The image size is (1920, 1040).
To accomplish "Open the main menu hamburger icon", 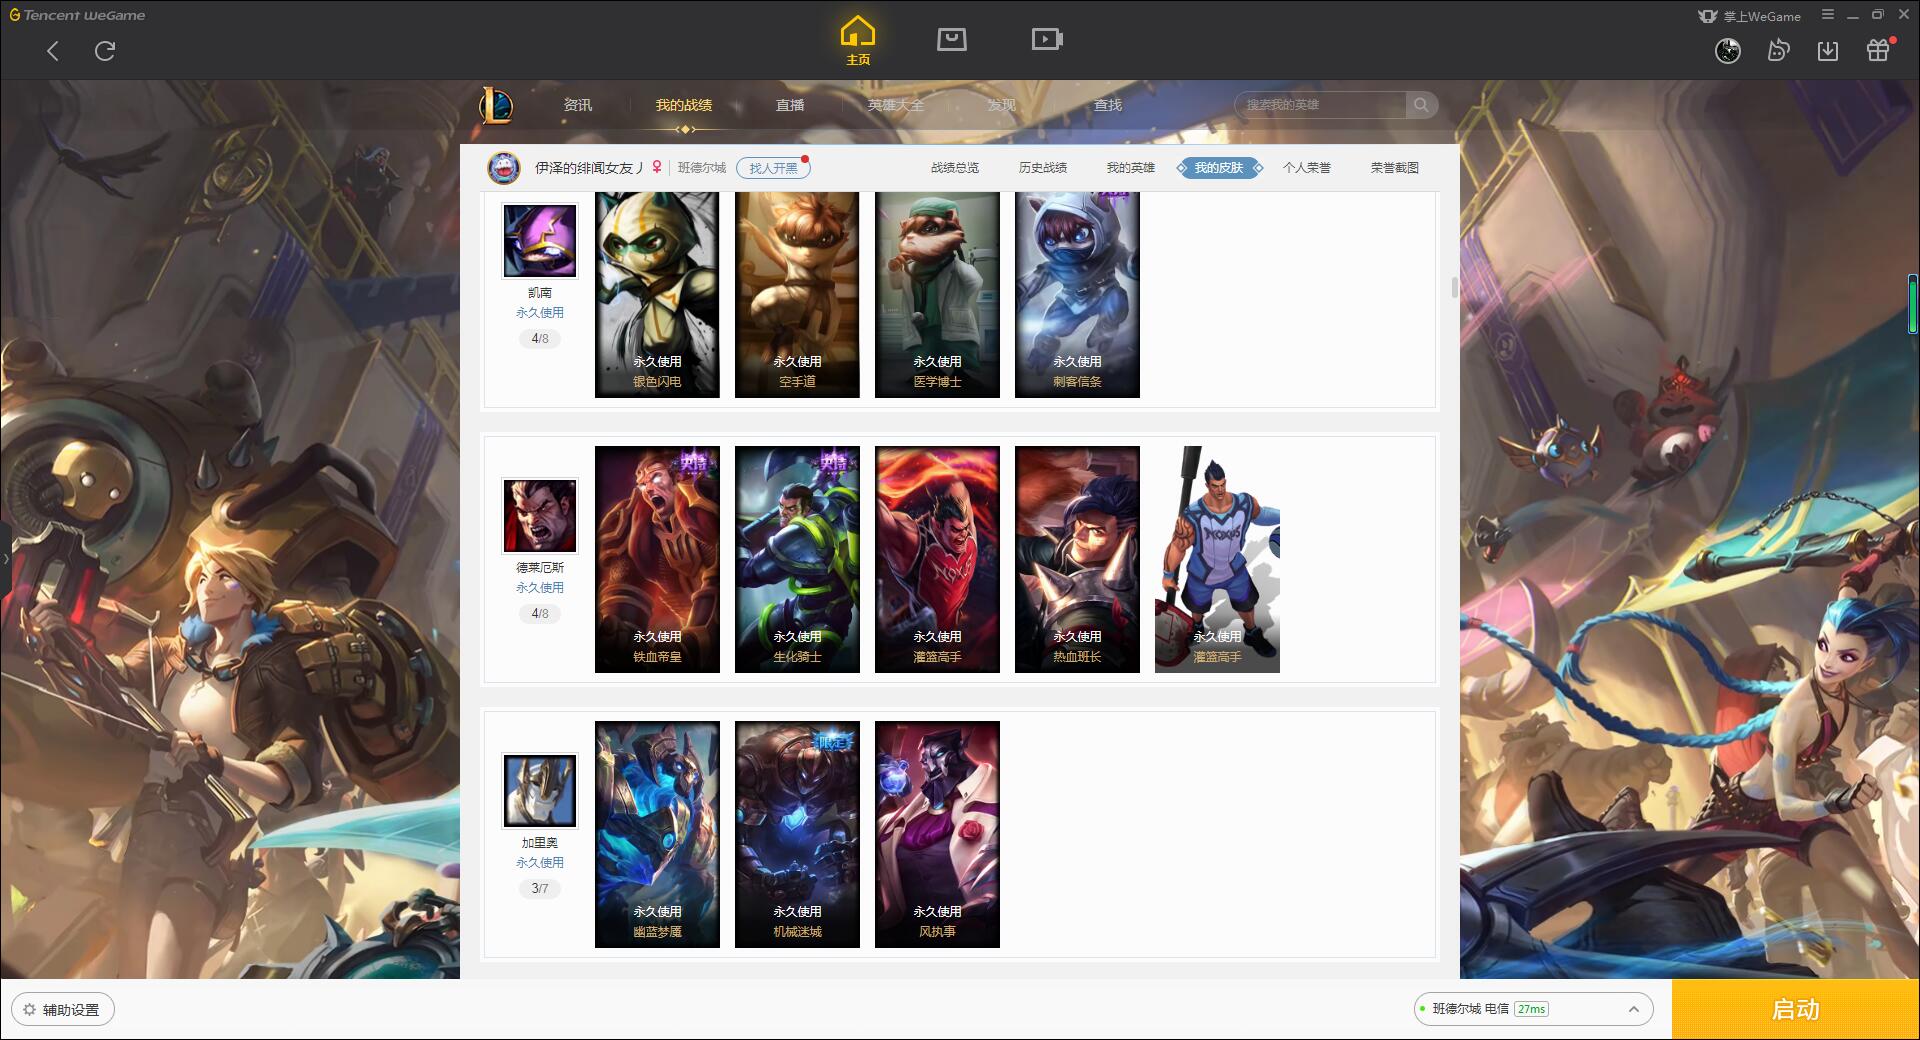I will [x=1828, y=15].
